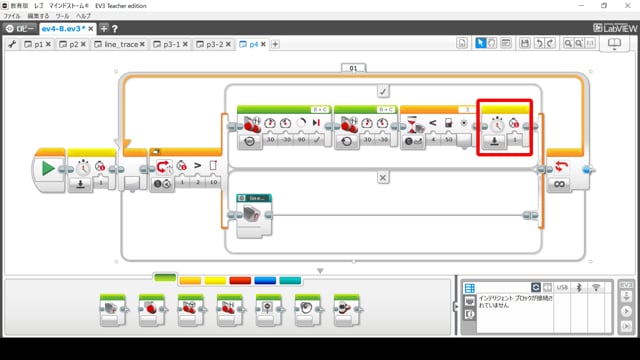Choose the Pan hand tool

[492, 43]
